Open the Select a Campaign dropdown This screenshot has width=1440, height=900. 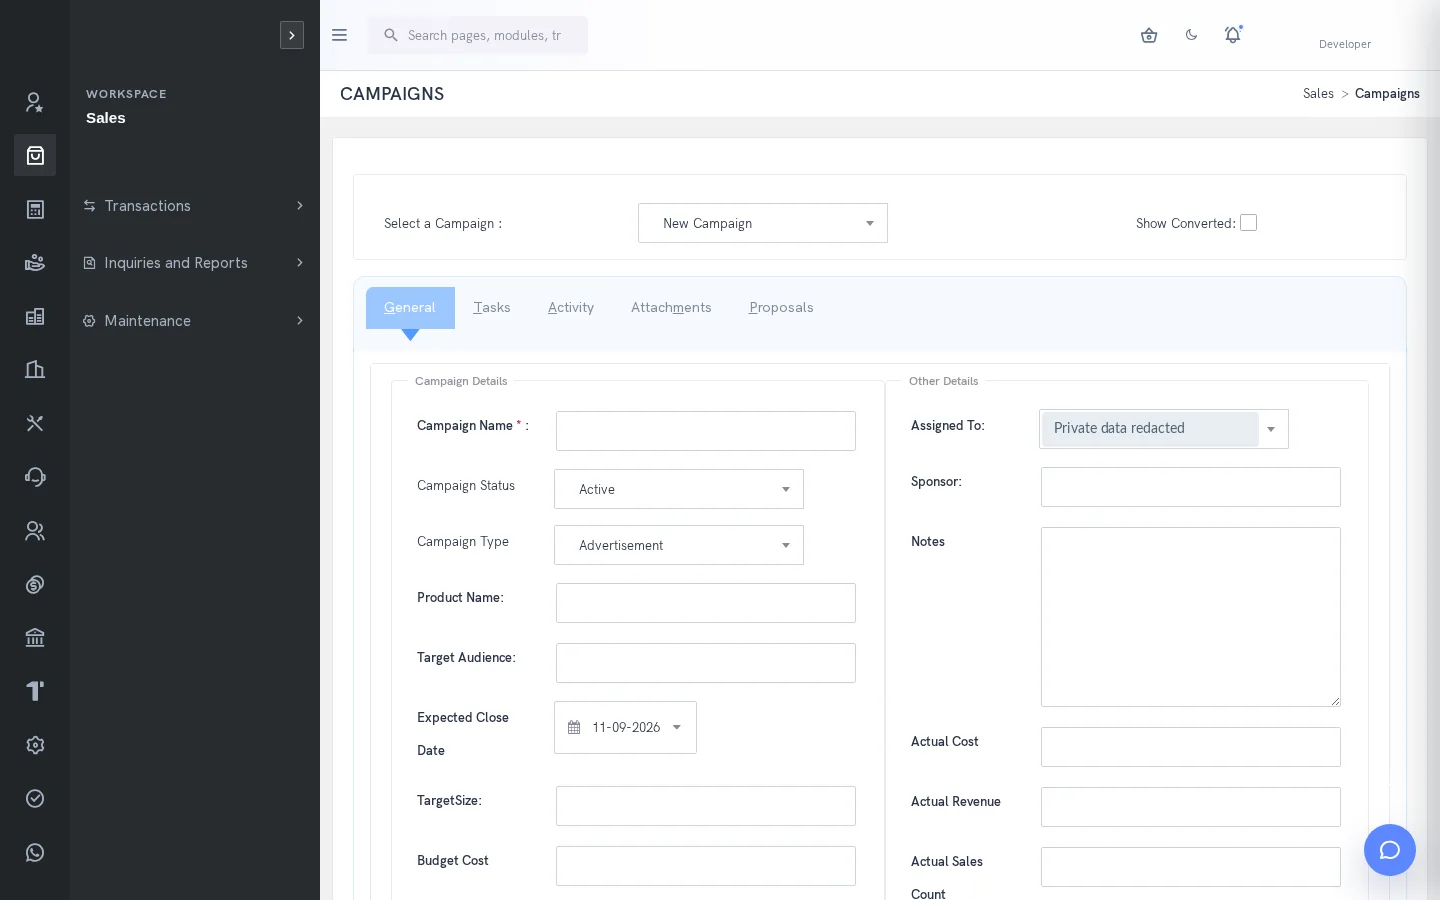pyautogui.click(x=763, y=223)
